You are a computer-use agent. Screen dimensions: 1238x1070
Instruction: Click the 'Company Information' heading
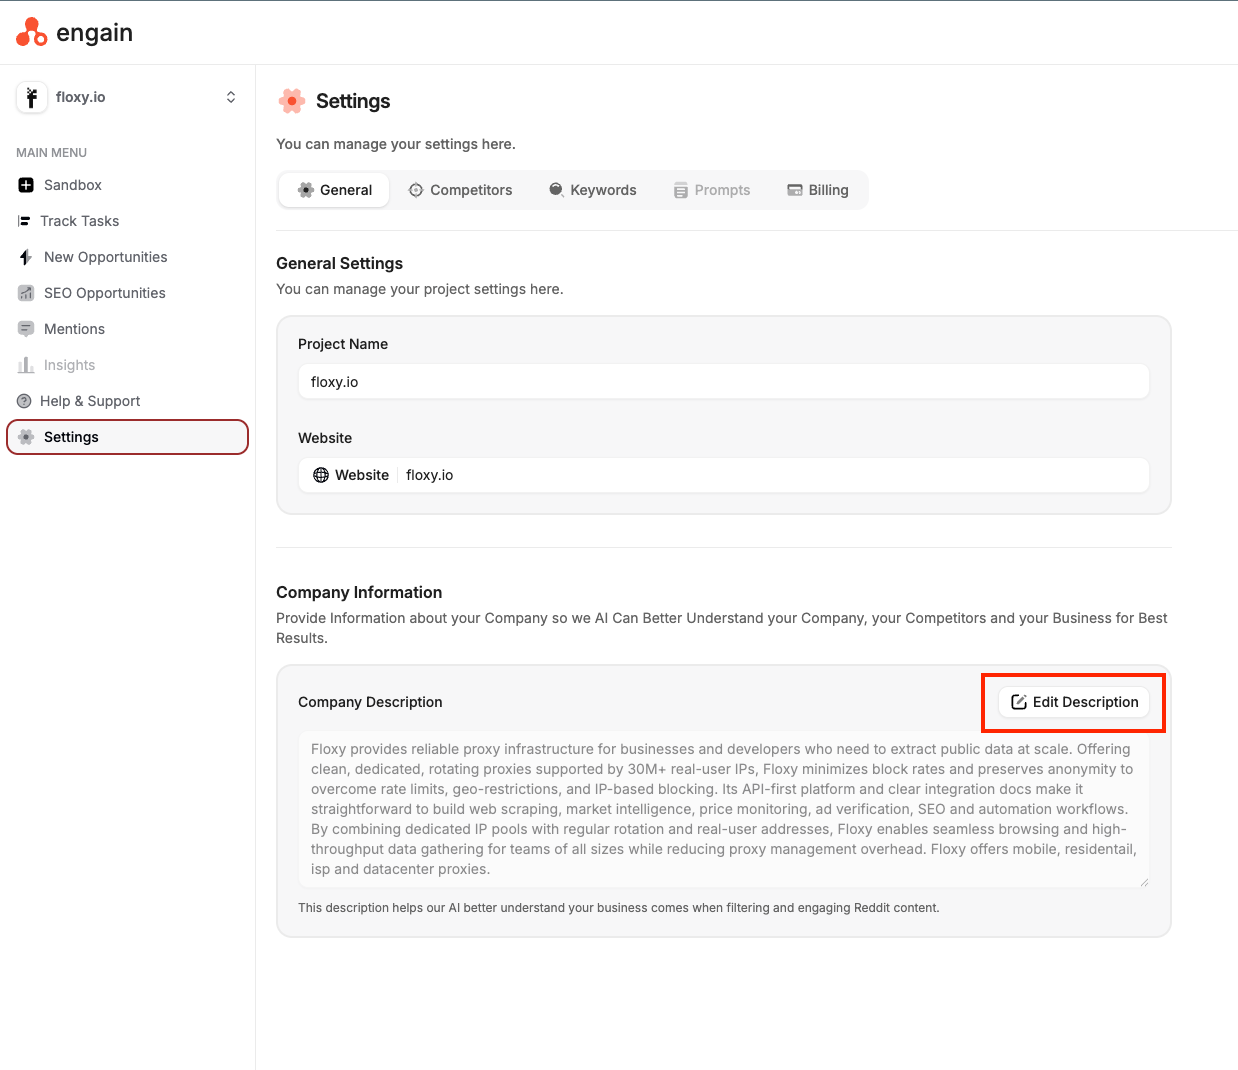point(359,592)
